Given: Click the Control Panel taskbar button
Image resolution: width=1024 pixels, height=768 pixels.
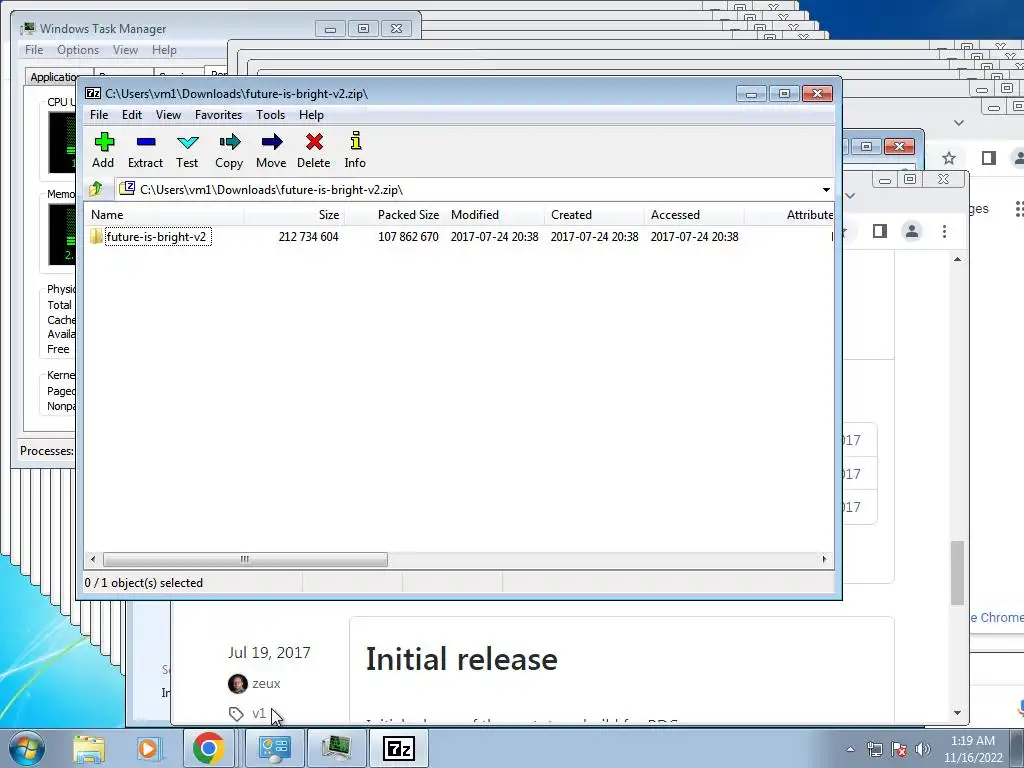Looking at the screenshot, I should tap(274, 748).
